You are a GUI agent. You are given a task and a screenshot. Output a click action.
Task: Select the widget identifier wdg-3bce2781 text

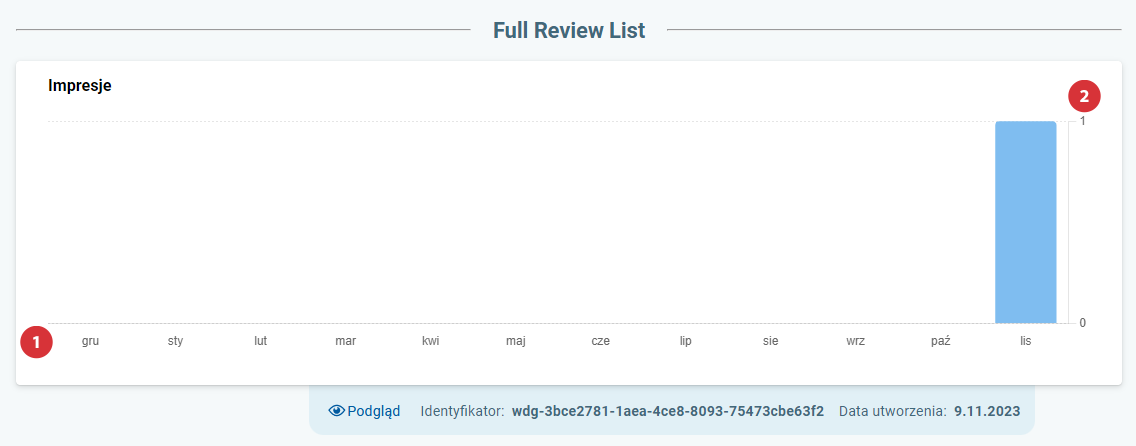pyautogui.click(x=667, y=411)
